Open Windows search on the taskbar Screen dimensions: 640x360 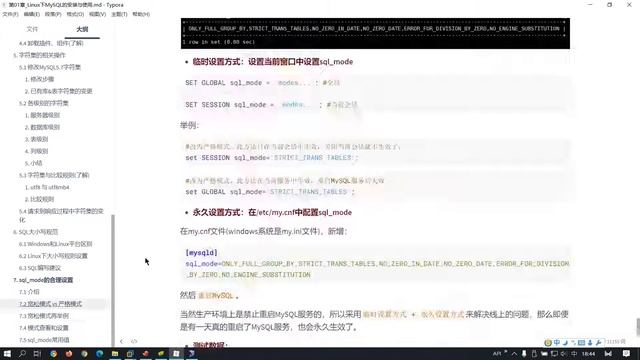[22, 353]
